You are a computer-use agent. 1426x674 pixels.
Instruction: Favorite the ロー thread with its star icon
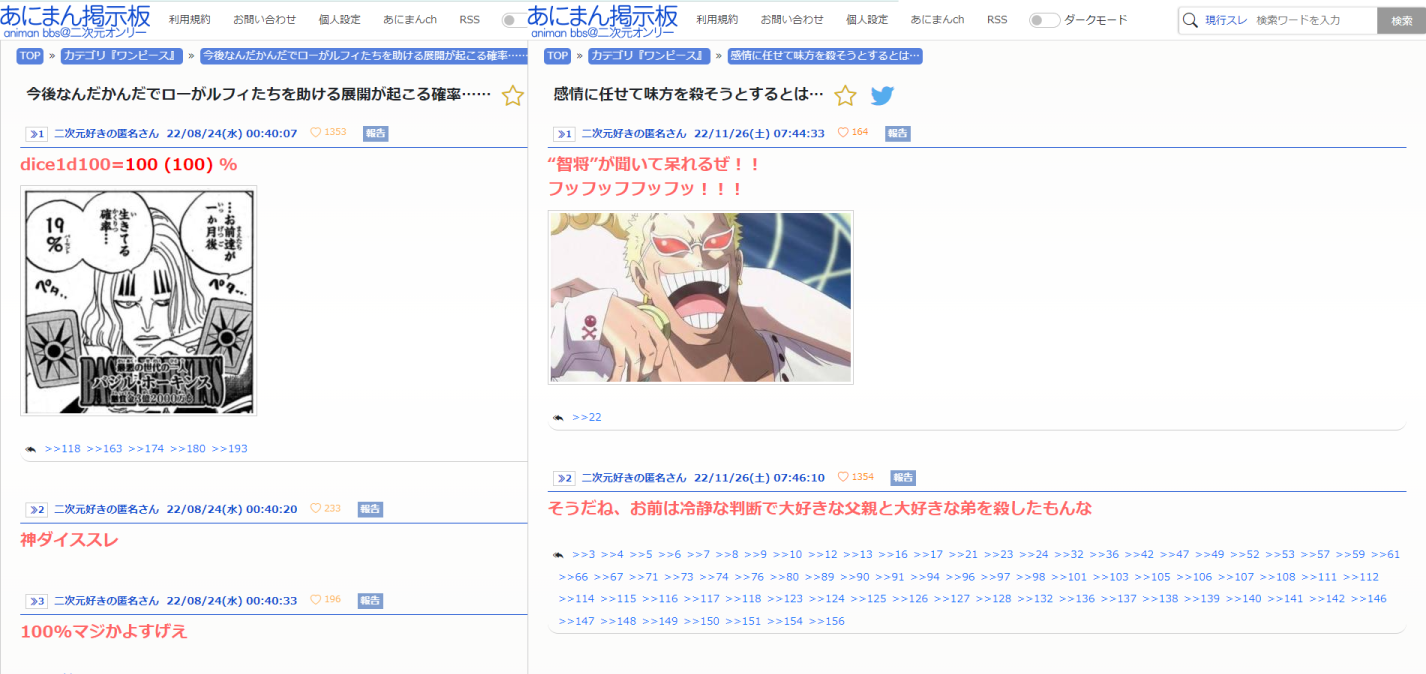point(513,96)
